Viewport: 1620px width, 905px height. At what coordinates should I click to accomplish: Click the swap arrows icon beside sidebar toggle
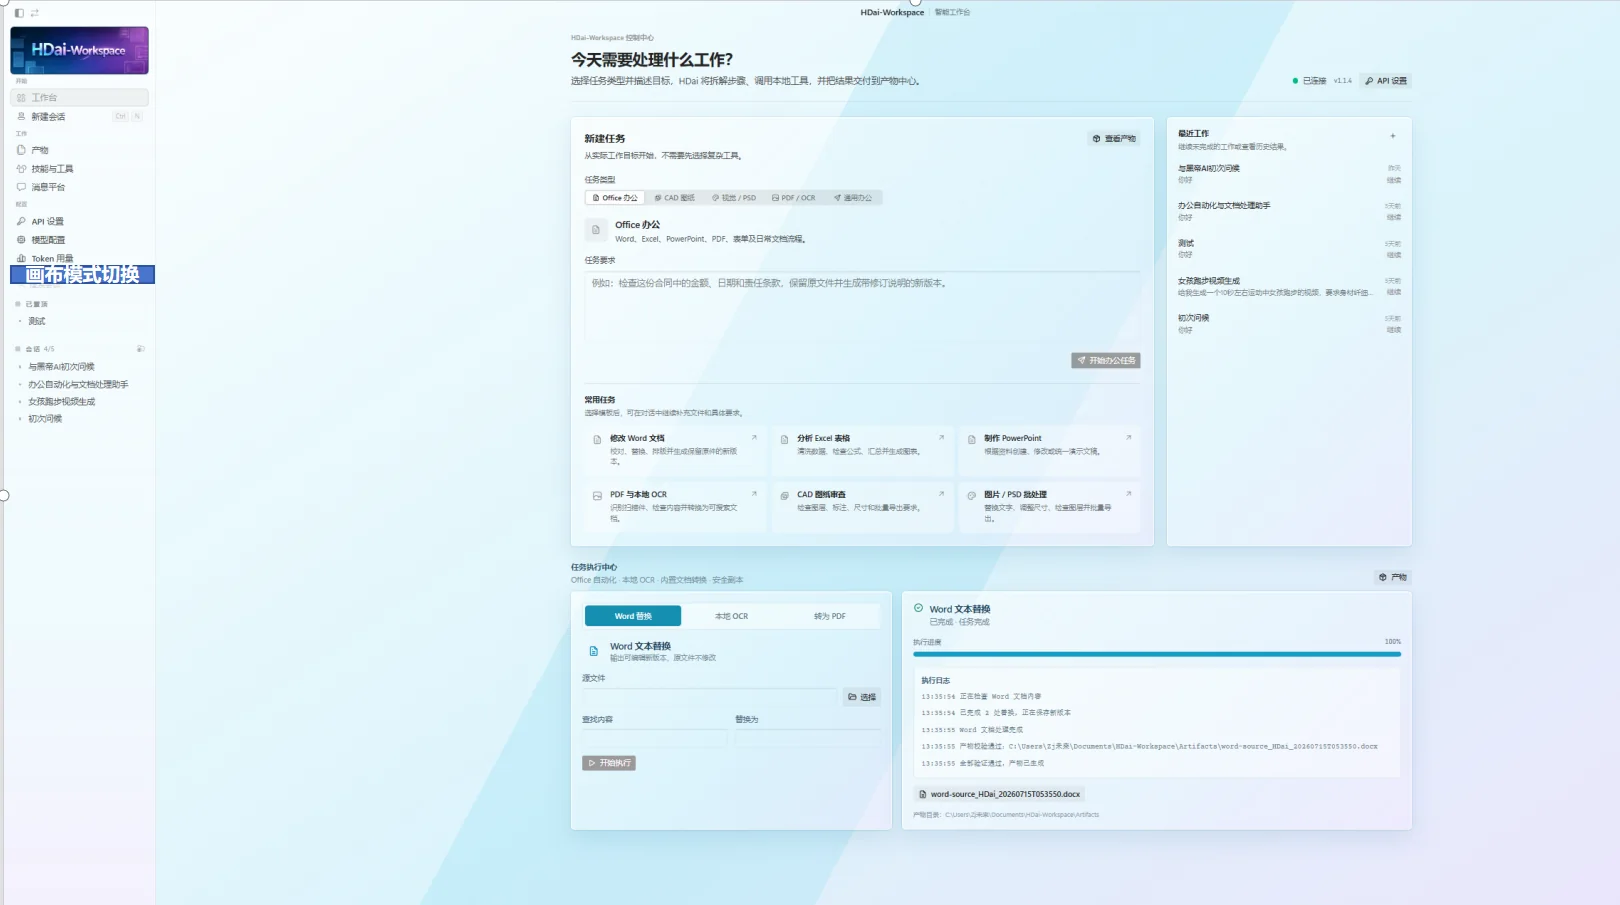(35, 13)
